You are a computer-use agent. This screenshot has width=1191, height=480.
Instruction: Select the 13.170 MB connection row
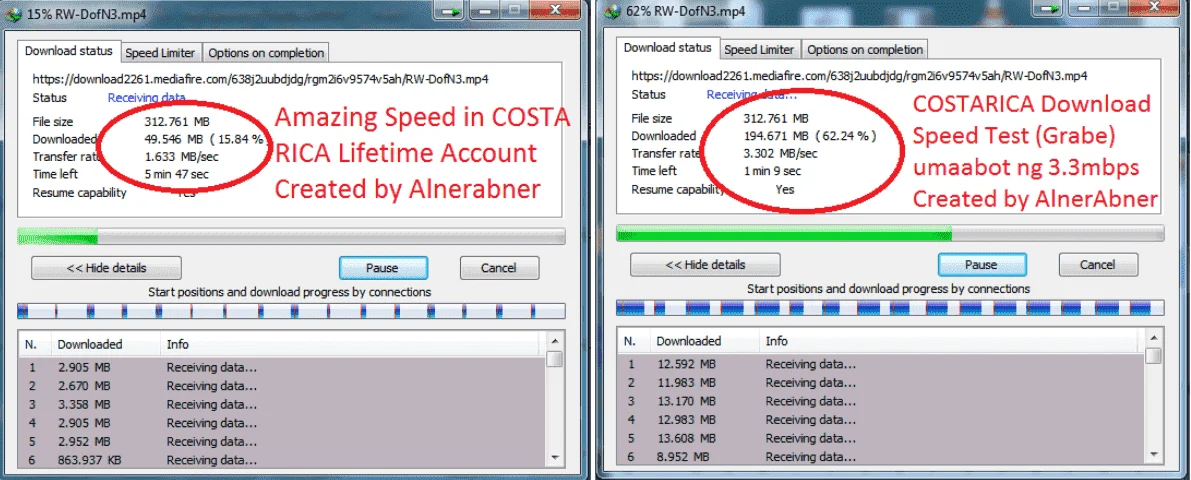[x=881, y=401]
